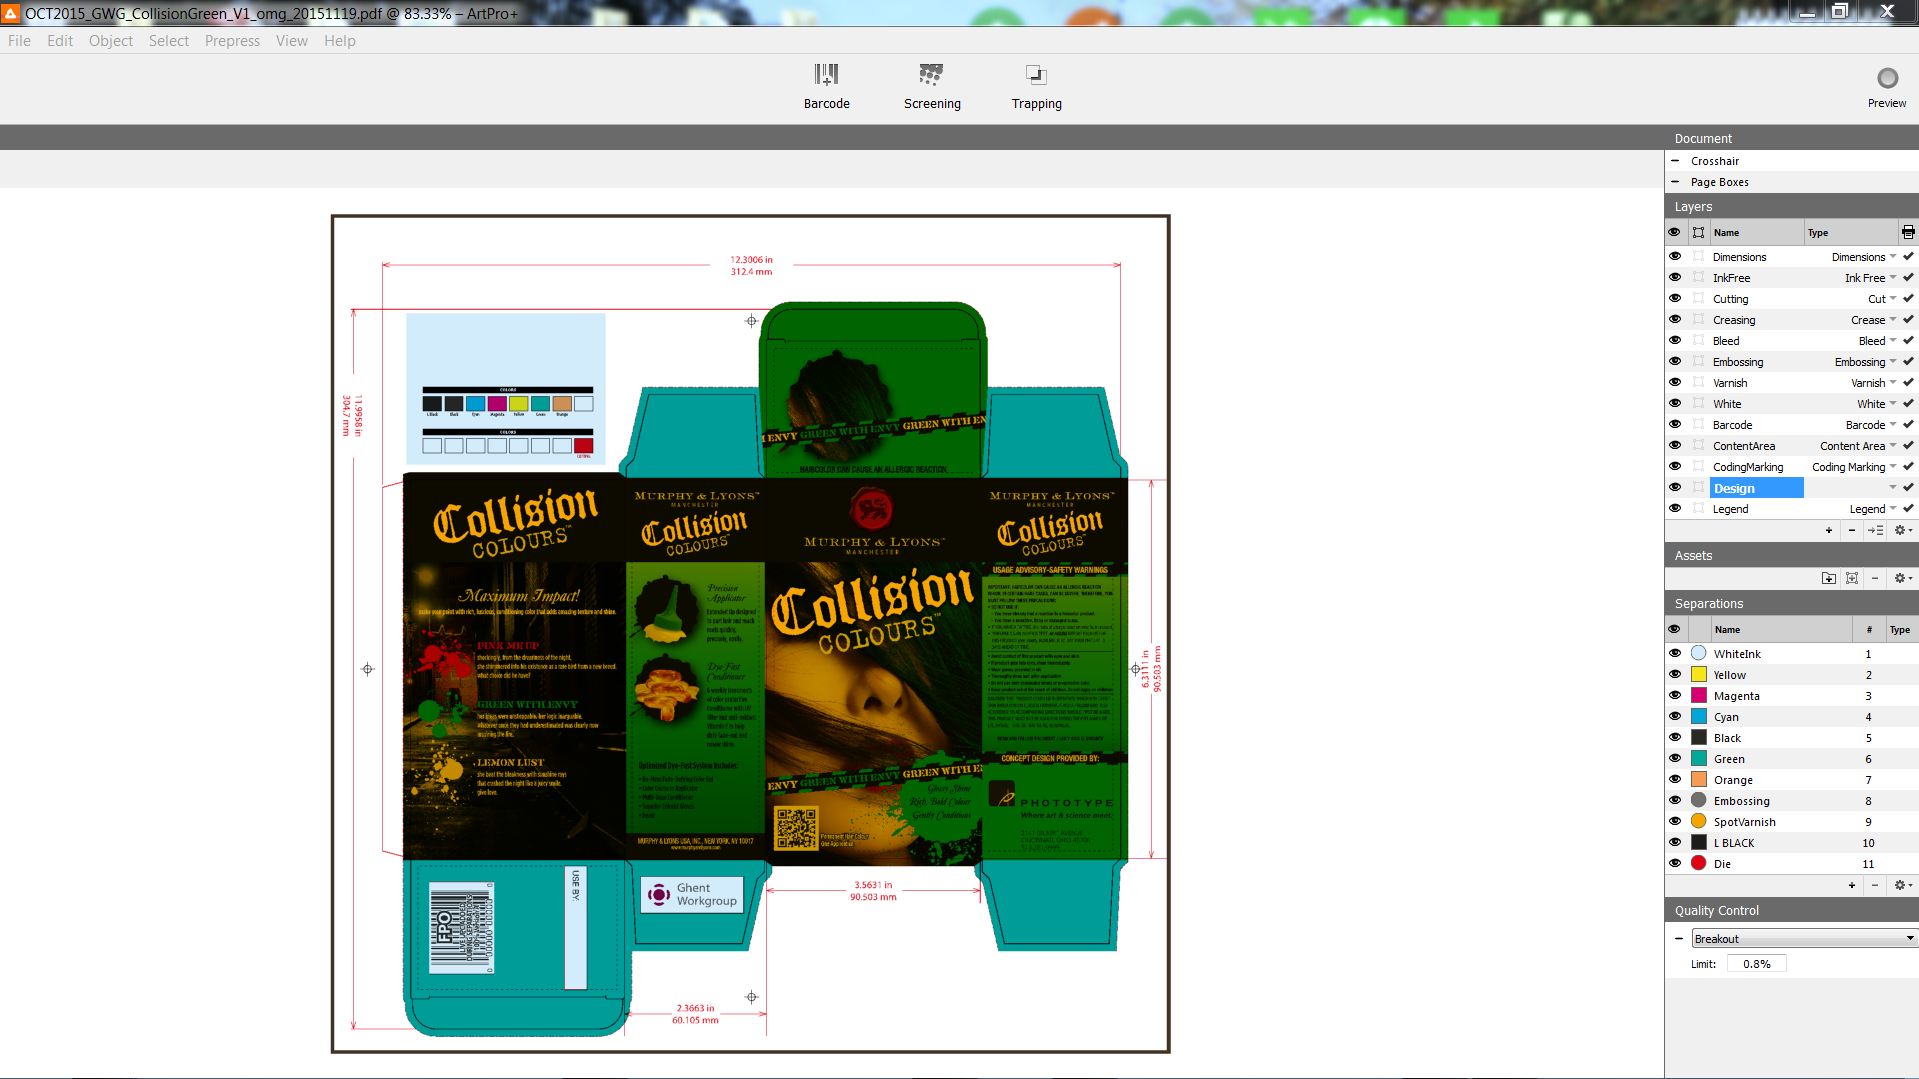Toggle lock box for the Barcode layer
The width and height of the screenshot is (1919, 1079).
coord(1698,424)
